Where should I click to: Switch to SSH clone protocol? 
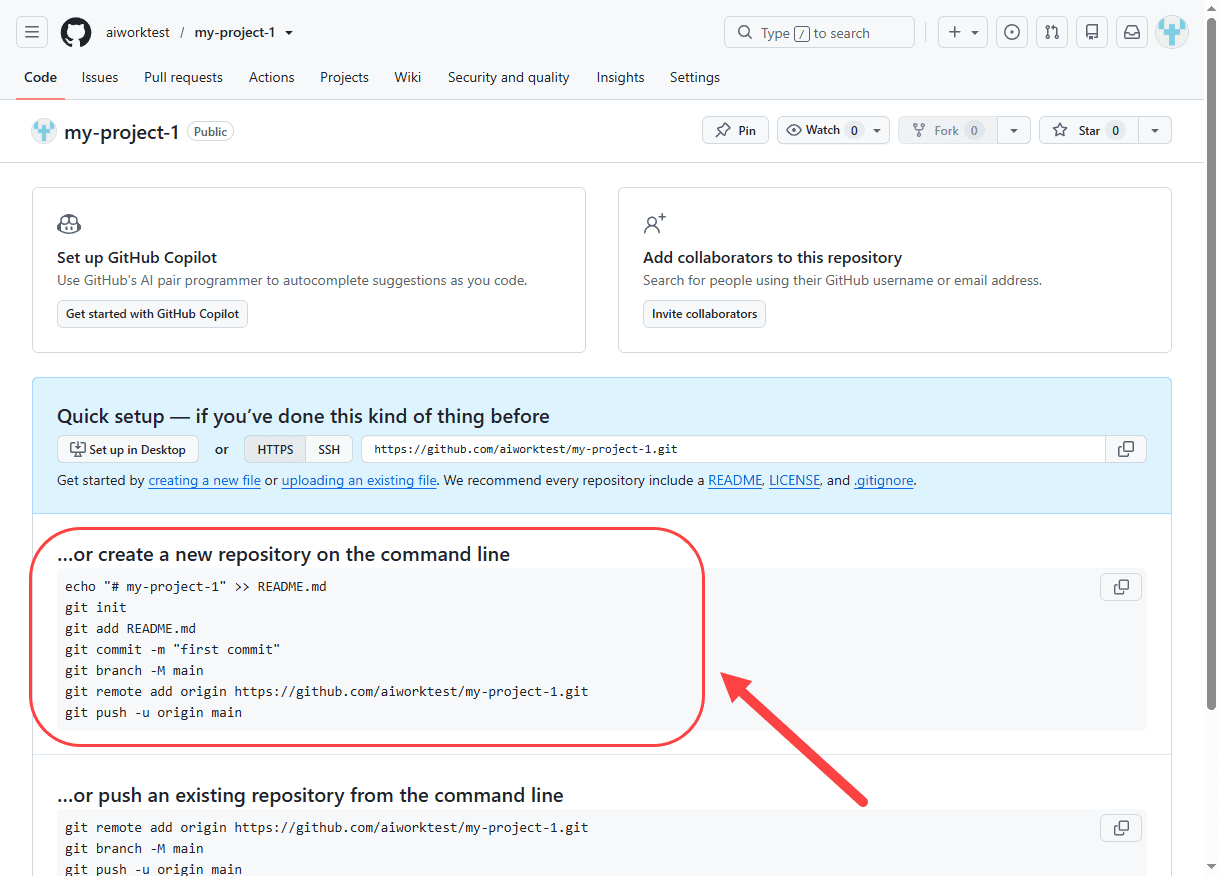tap(329, 449)
